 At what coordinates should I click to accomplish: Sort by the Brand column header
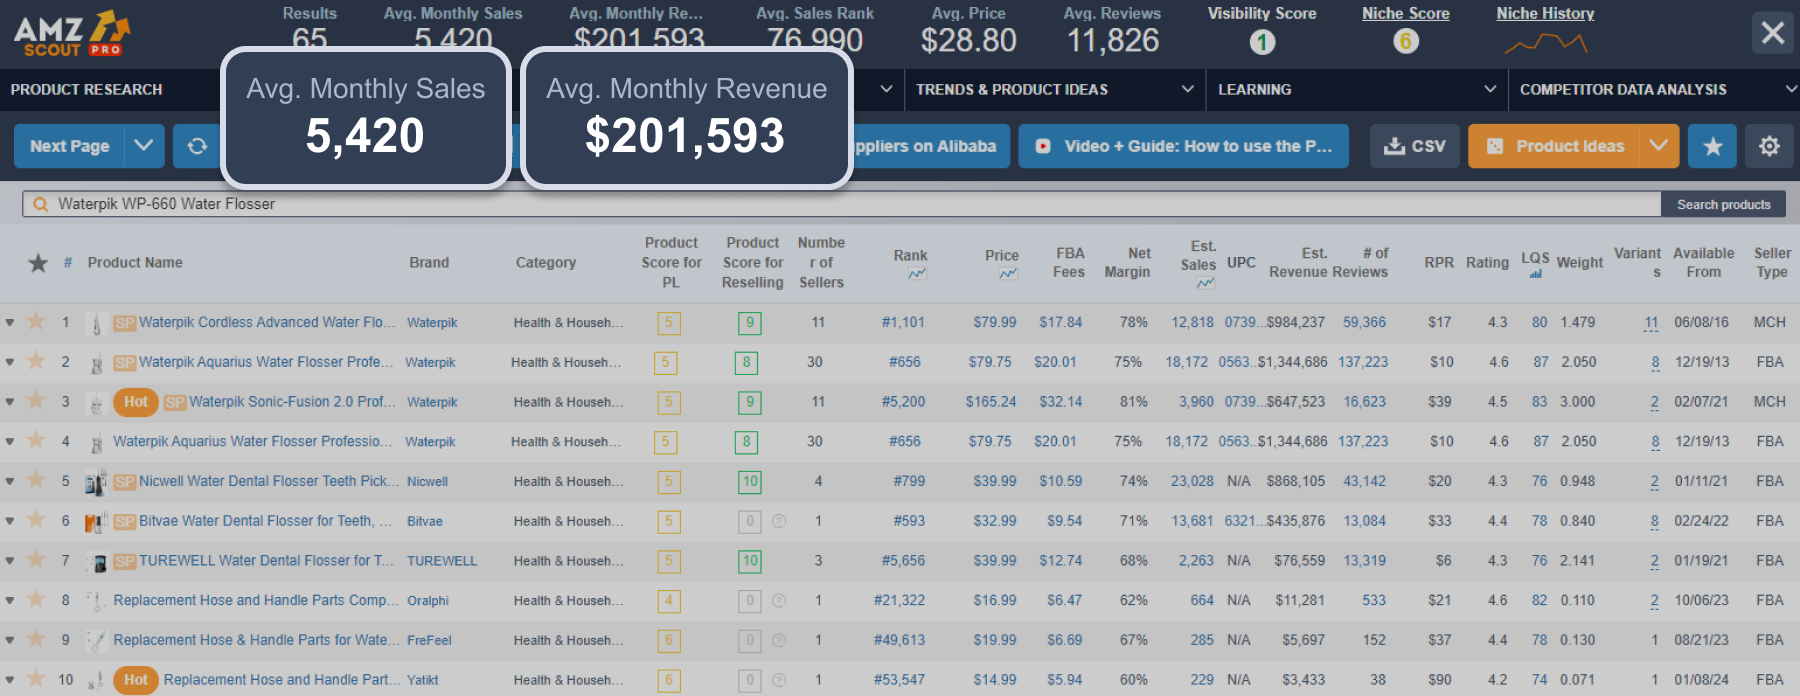(429, 263)
